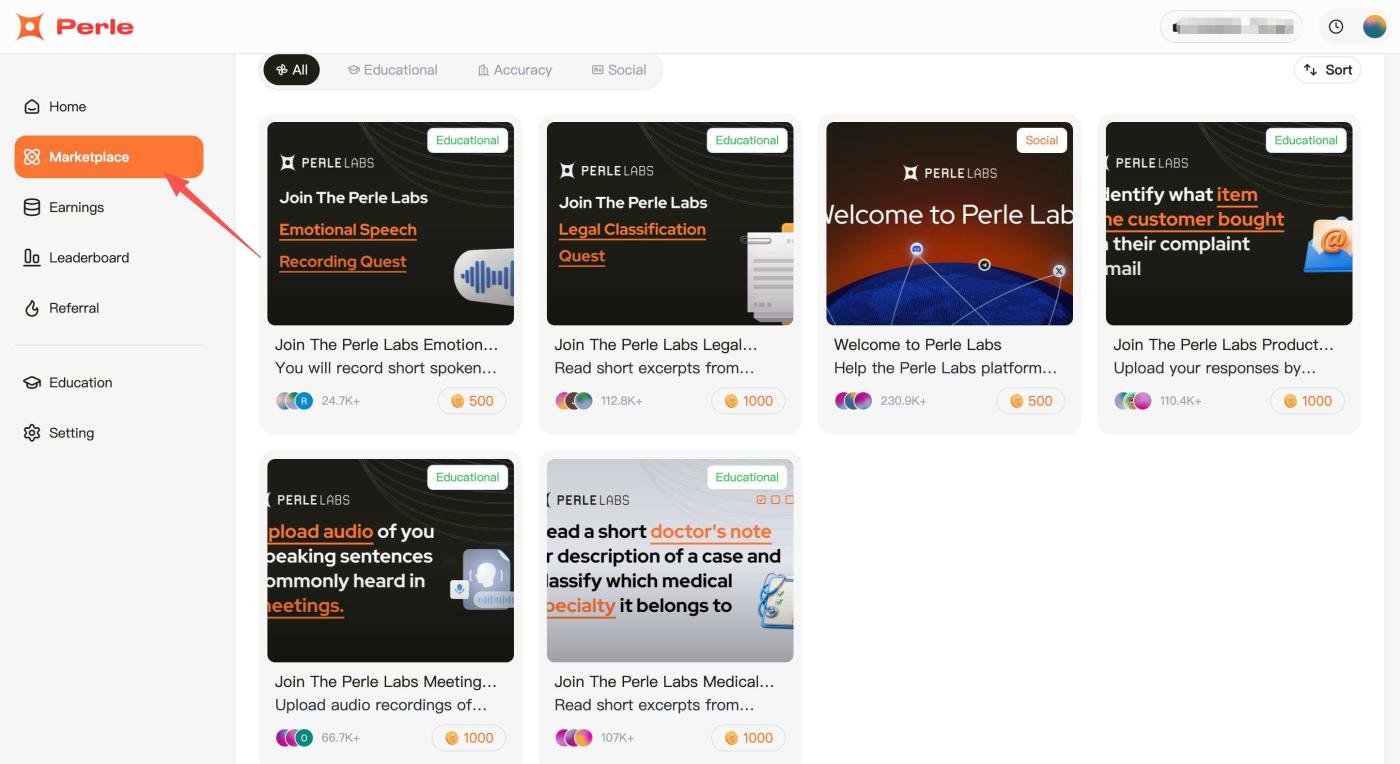Click the 1000 reward on Product card
The height and width of the screenshot is (764, 1400).
click(x=1307, y=401)
